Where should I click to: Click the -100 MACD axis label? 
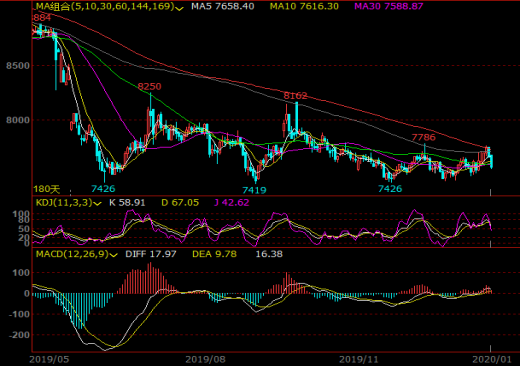19,314
